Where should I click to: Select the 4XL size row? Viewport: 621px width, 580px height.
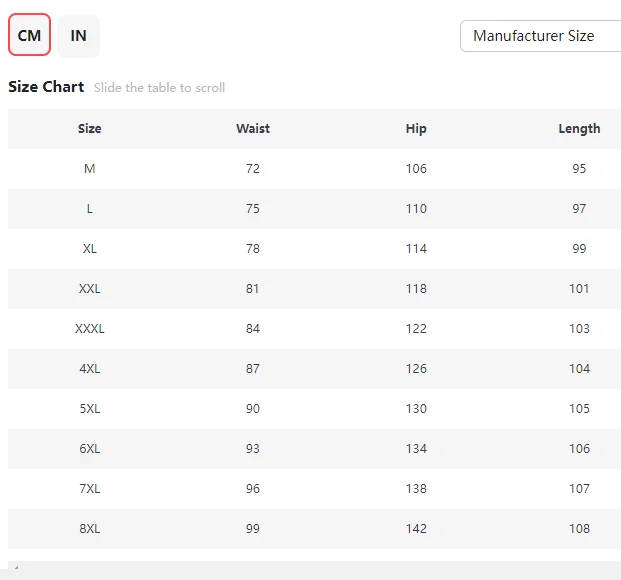[314, 369]
